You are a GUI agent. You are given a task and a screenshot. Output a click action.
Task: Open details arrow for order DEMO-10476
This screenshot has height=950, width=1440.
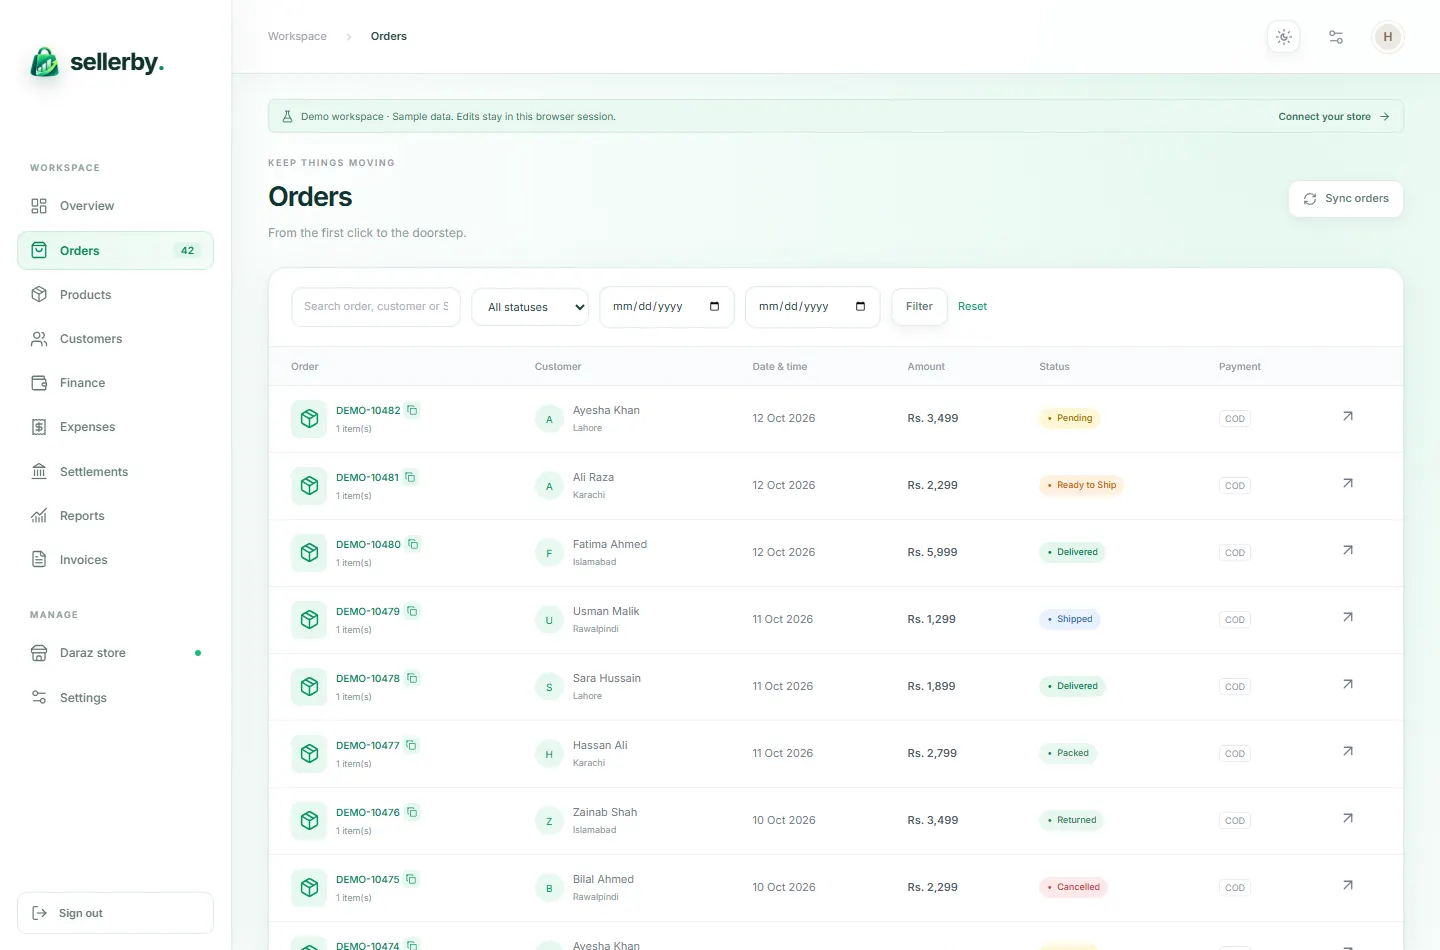[x=1348, y=818]
